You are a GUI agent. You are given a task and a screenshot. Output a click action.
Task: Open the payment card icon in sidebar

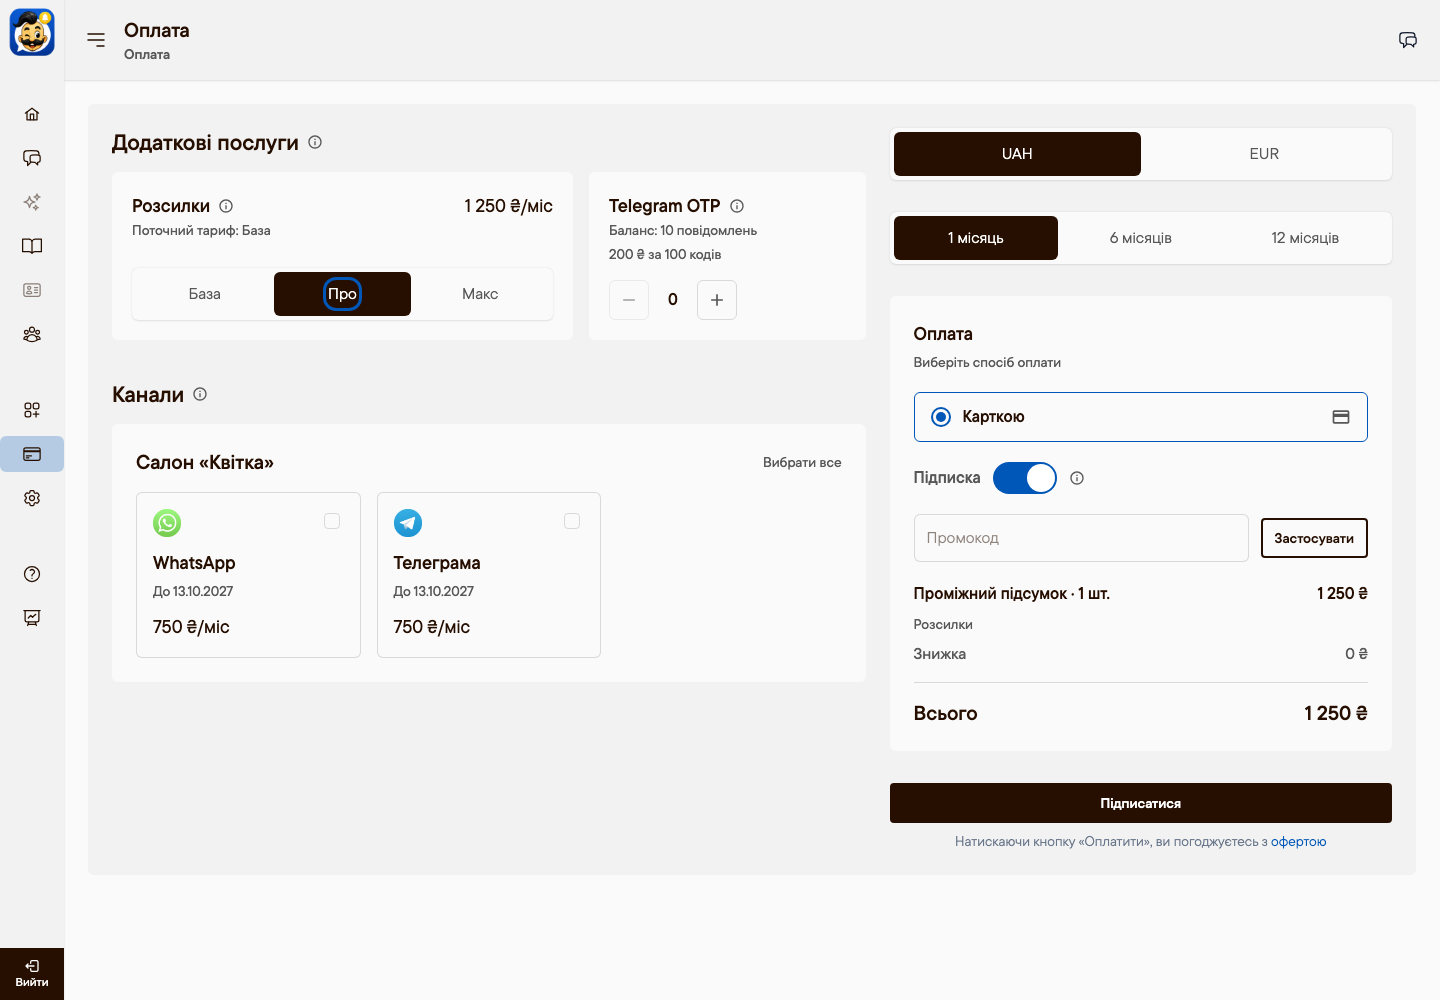[32, 454]
